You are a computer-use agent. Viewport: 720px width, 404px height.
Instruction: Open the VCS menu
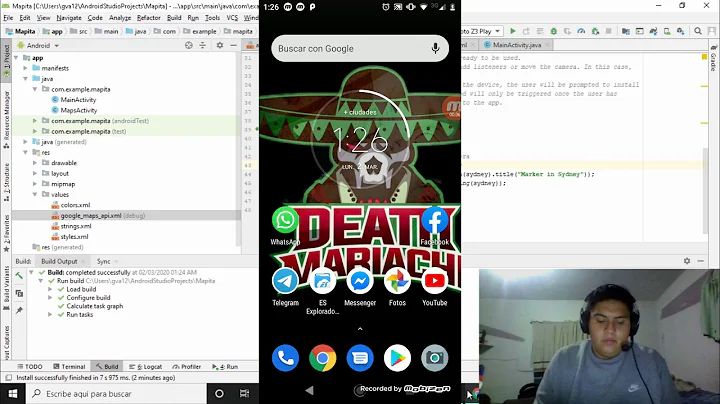click(x=232, y=17)
